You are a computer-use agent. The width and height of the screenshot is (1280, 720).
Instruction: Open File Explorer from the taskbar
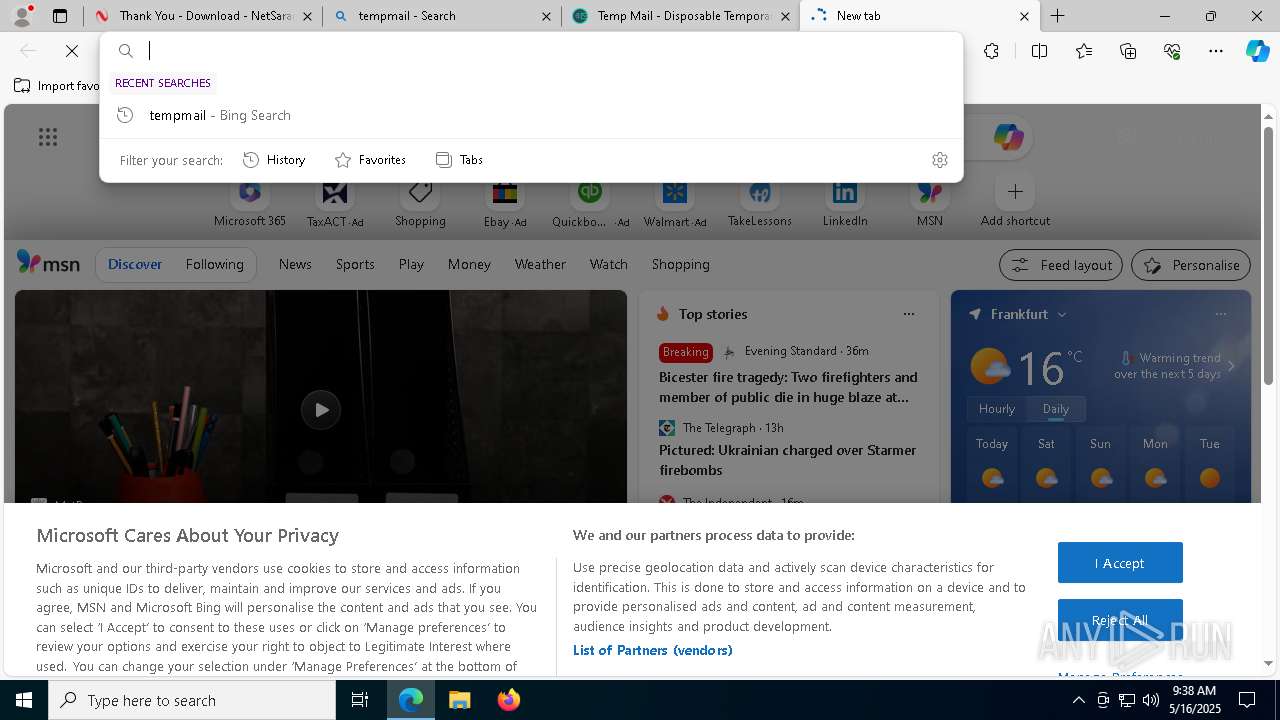coord(460,700)
